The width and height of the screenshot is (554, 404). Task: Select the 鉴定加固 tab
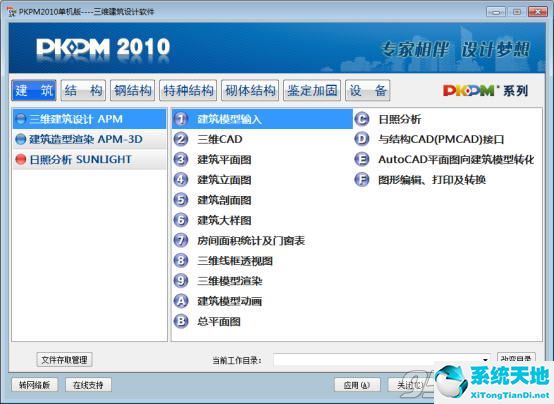[x=312, y=90]
